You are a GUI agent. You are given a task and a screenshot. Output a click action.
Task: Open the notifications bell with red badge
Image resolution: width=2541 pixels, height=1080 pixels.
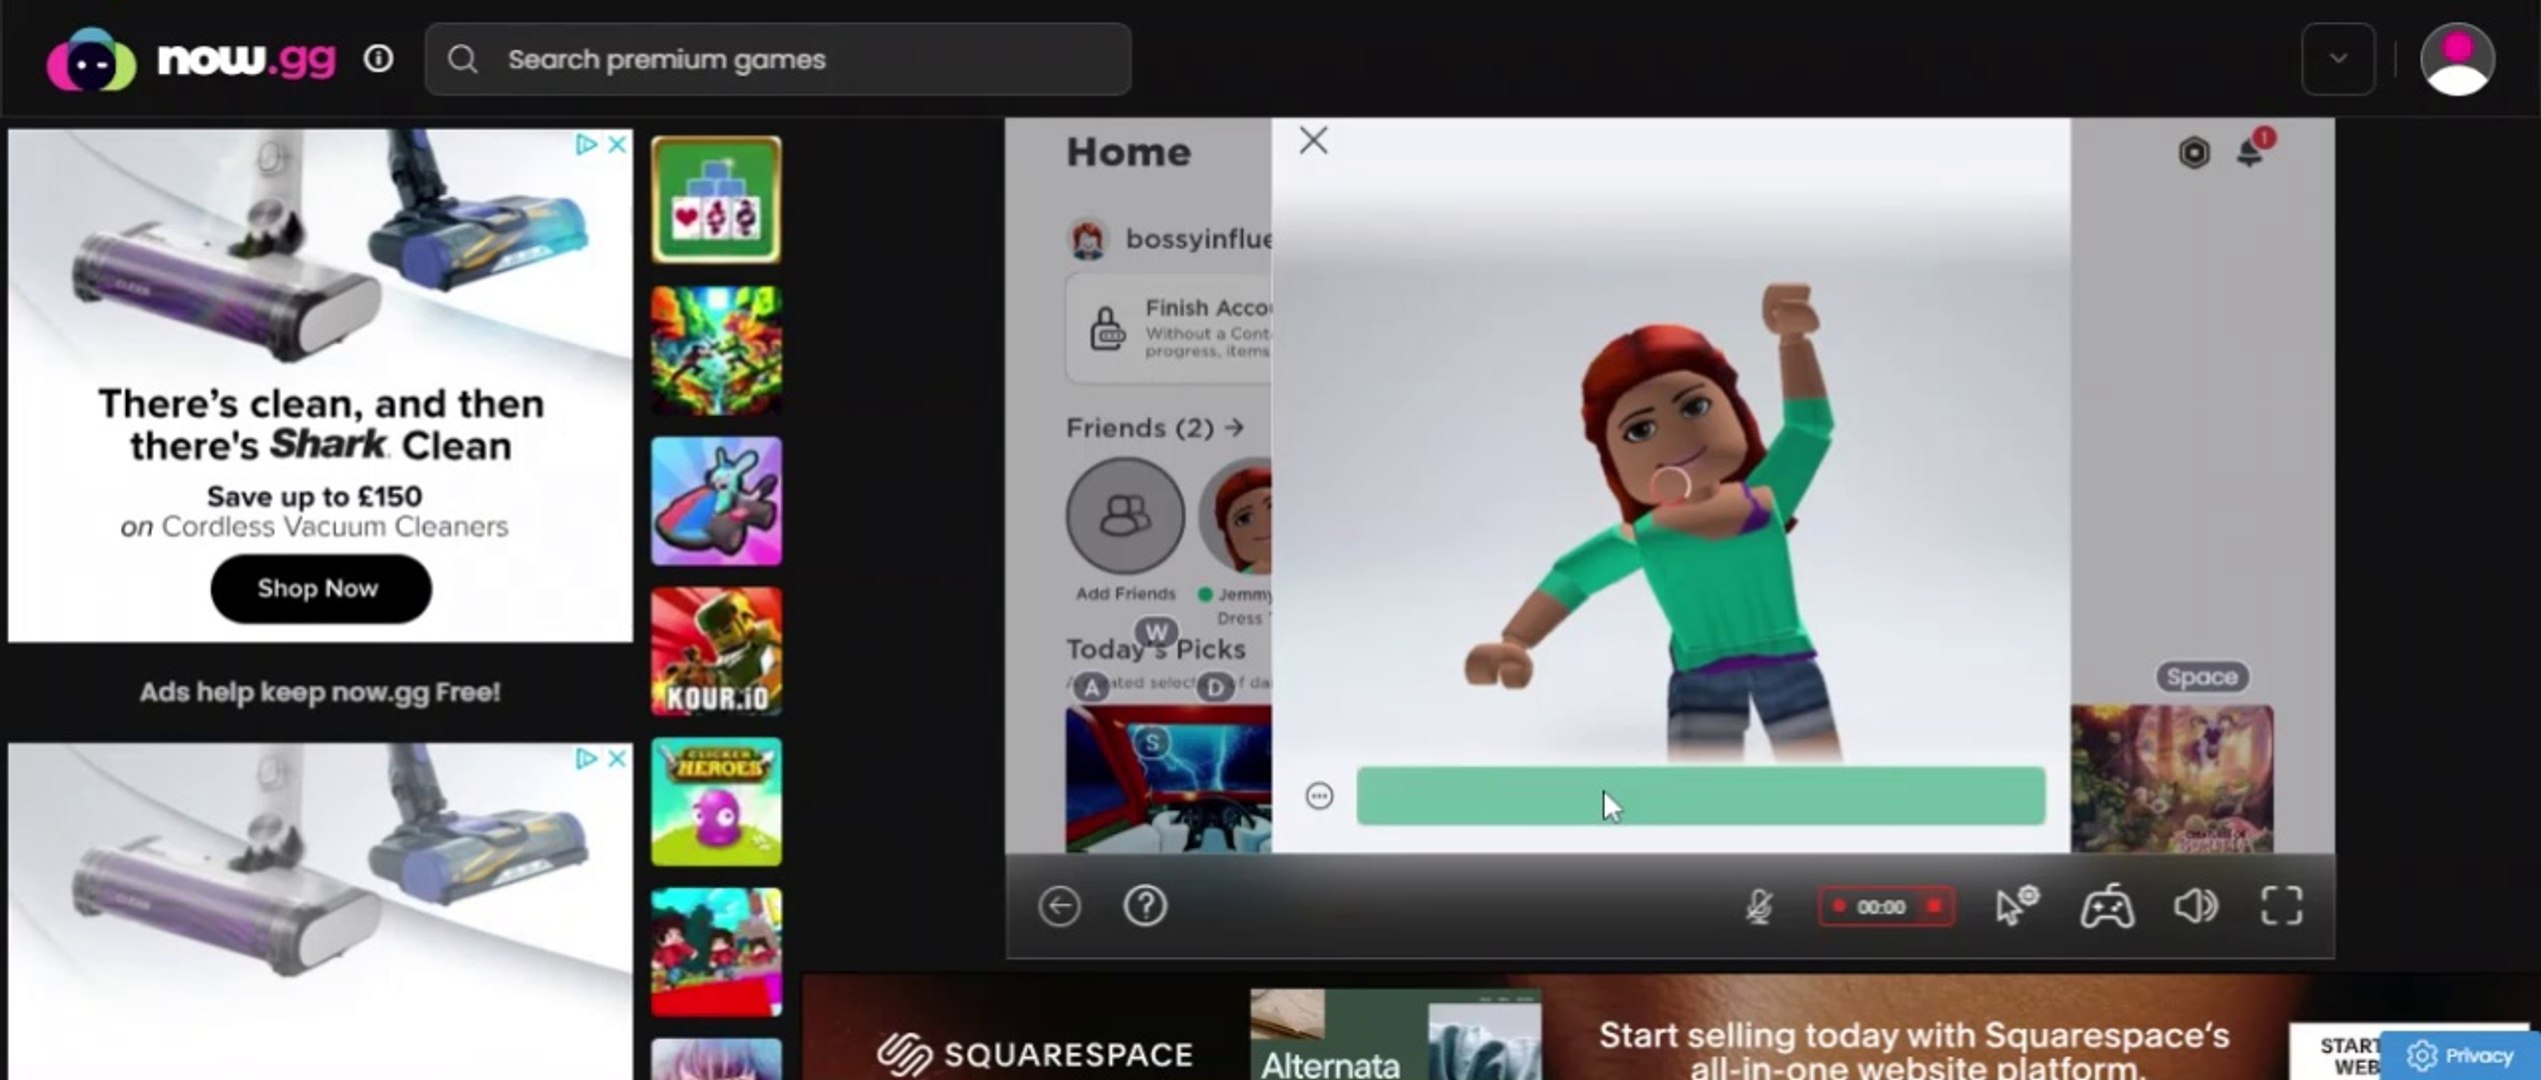pyautogui.click(x=2252, y=152)
